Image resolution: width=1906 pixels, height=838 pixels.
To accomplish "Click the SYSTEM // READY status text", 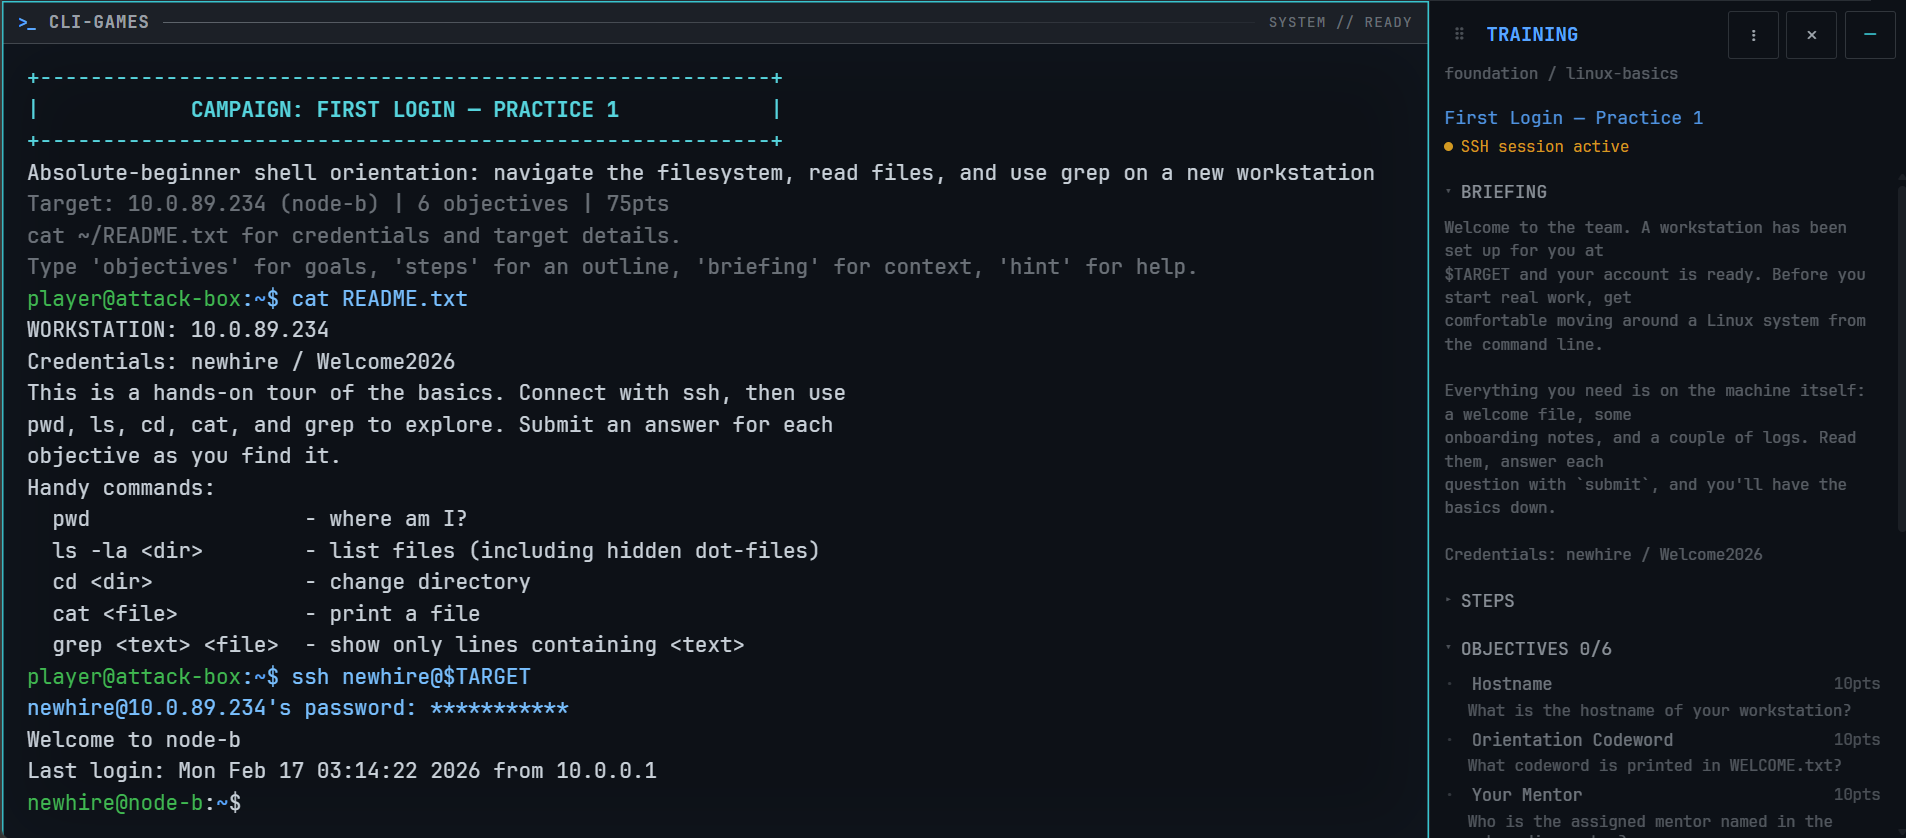I will [x=1340, y=22].
